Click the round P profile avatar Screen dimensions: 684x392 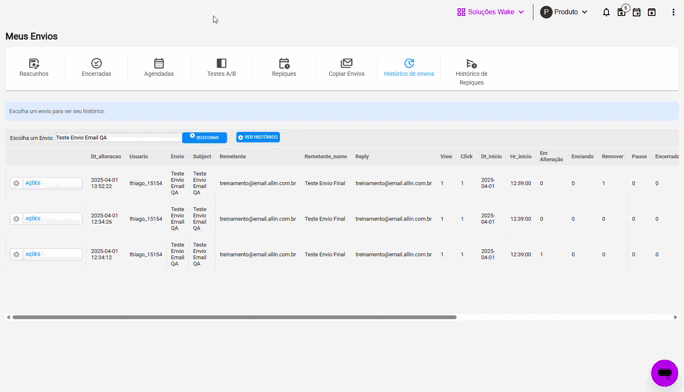coord(546,12)
